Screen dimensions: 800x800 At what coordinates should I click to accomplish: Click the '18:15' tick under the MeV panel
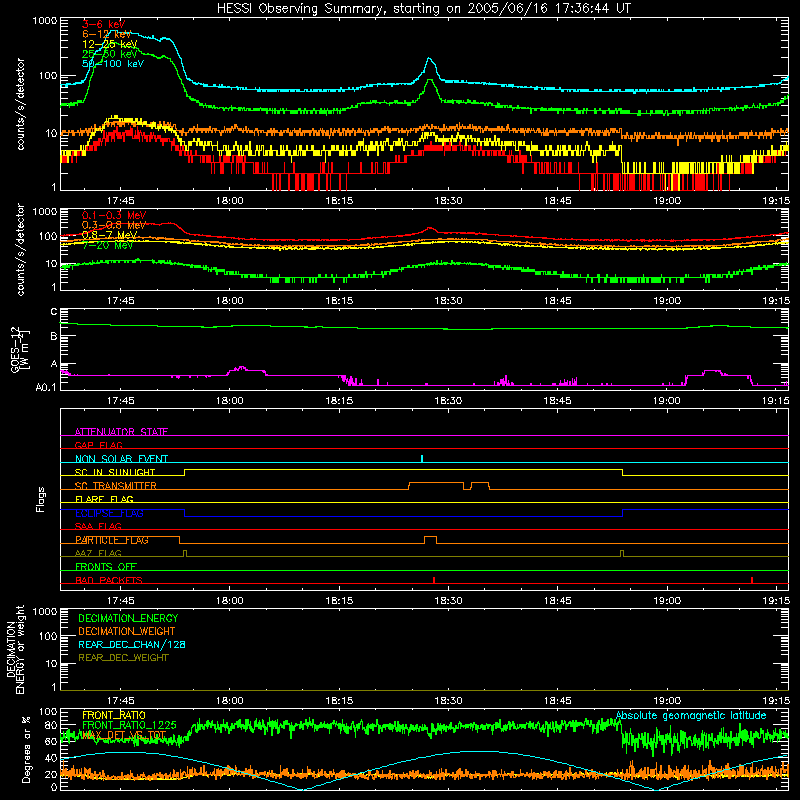(x=339, y=301)
